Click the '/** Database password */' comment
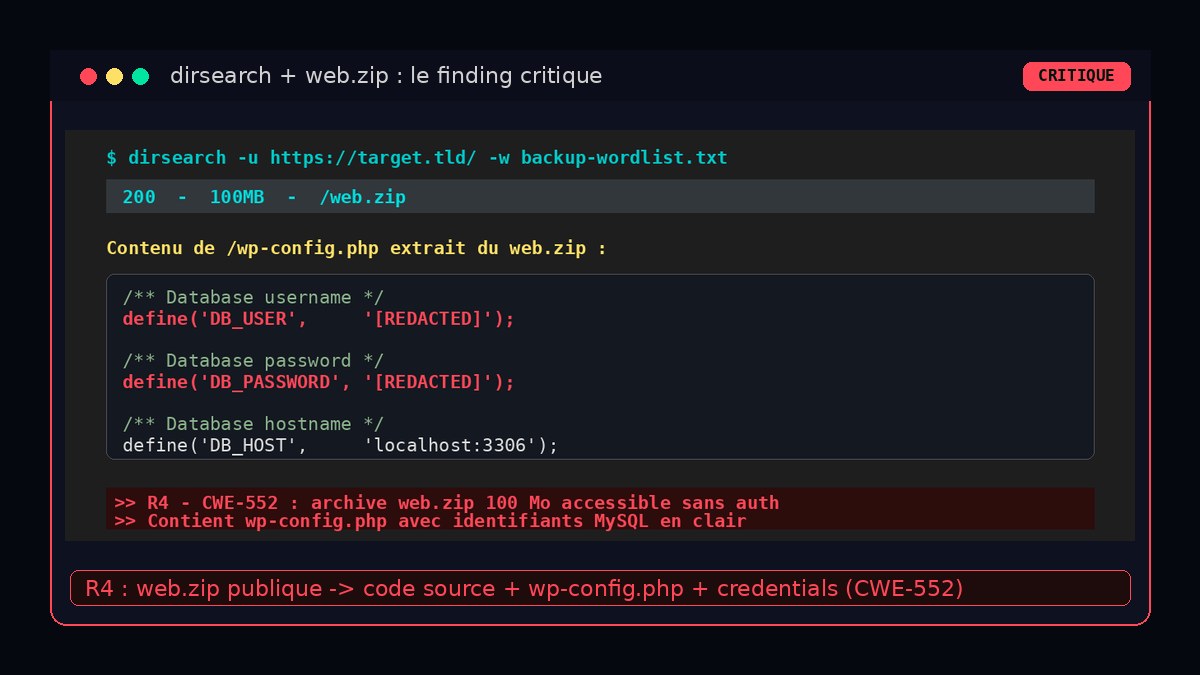1200x675 pixels. [253, 361]
